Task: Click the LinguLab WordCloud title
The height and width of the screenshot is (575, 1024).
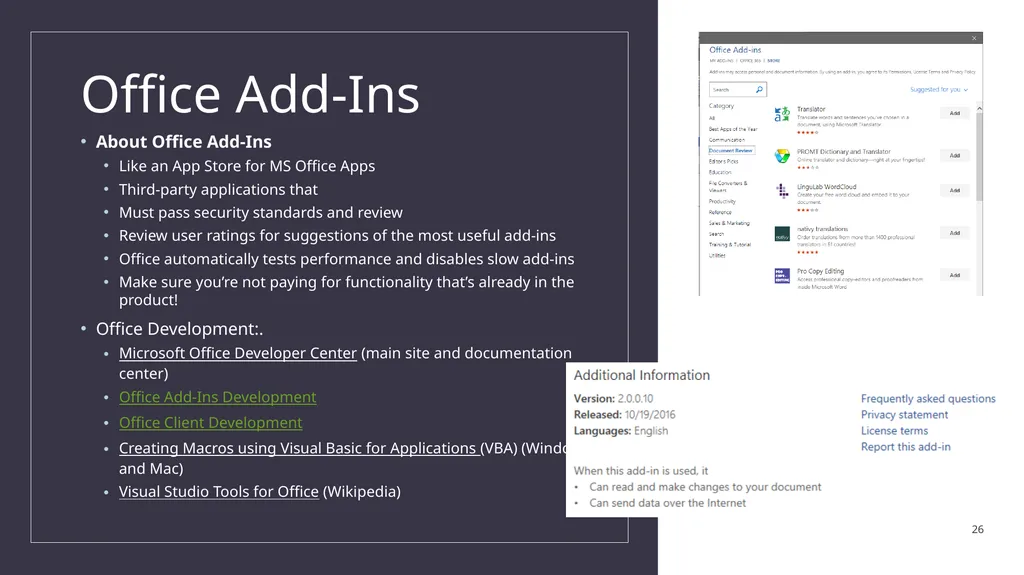Action: click(x=826, y=187)
